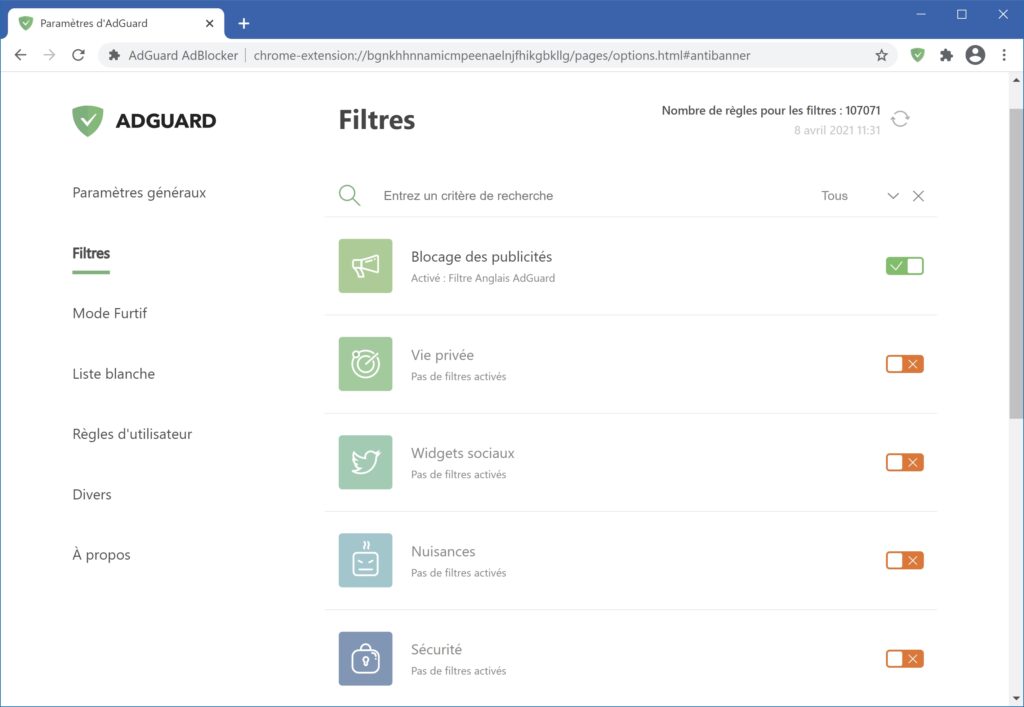Image resolution: width=1024 pixels, height=707 pixels.
Task: Click the search magnifier icon
Action: pos(349,195)
